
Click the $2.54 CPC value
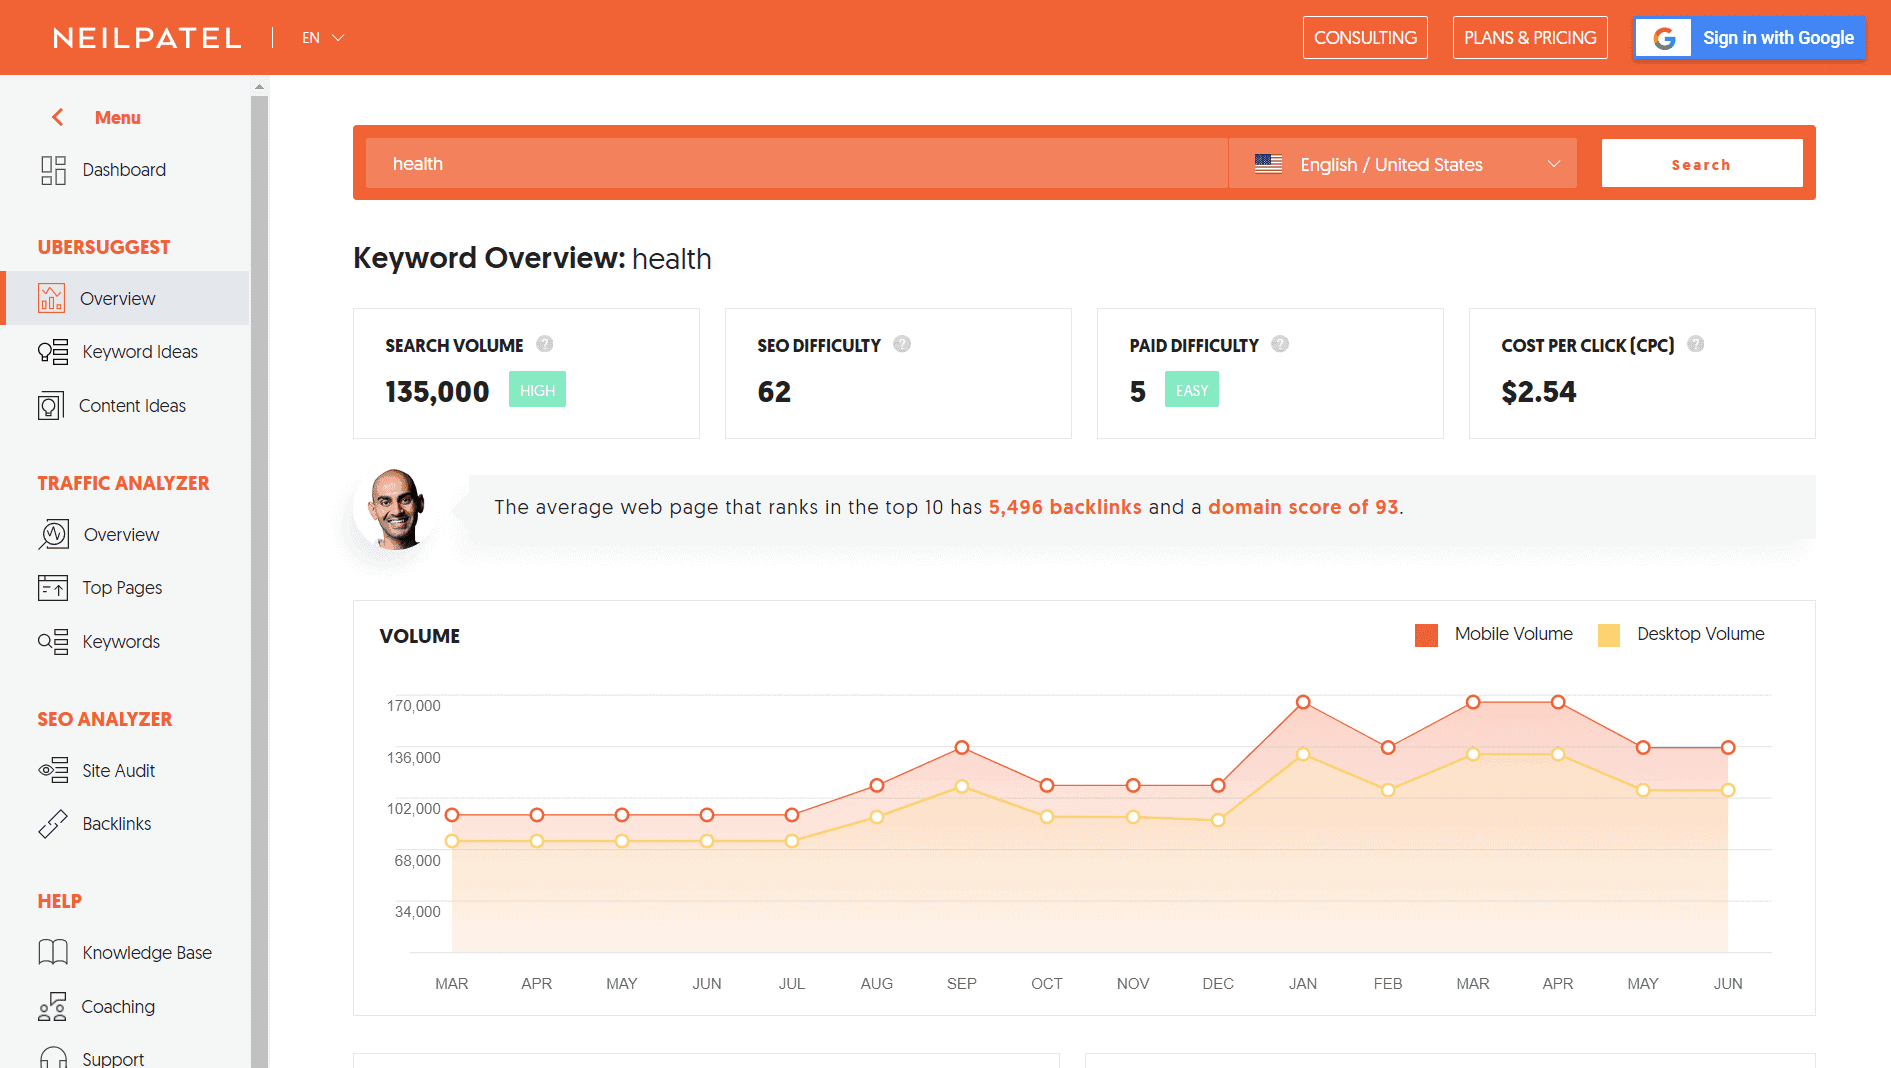[1538, 392]
